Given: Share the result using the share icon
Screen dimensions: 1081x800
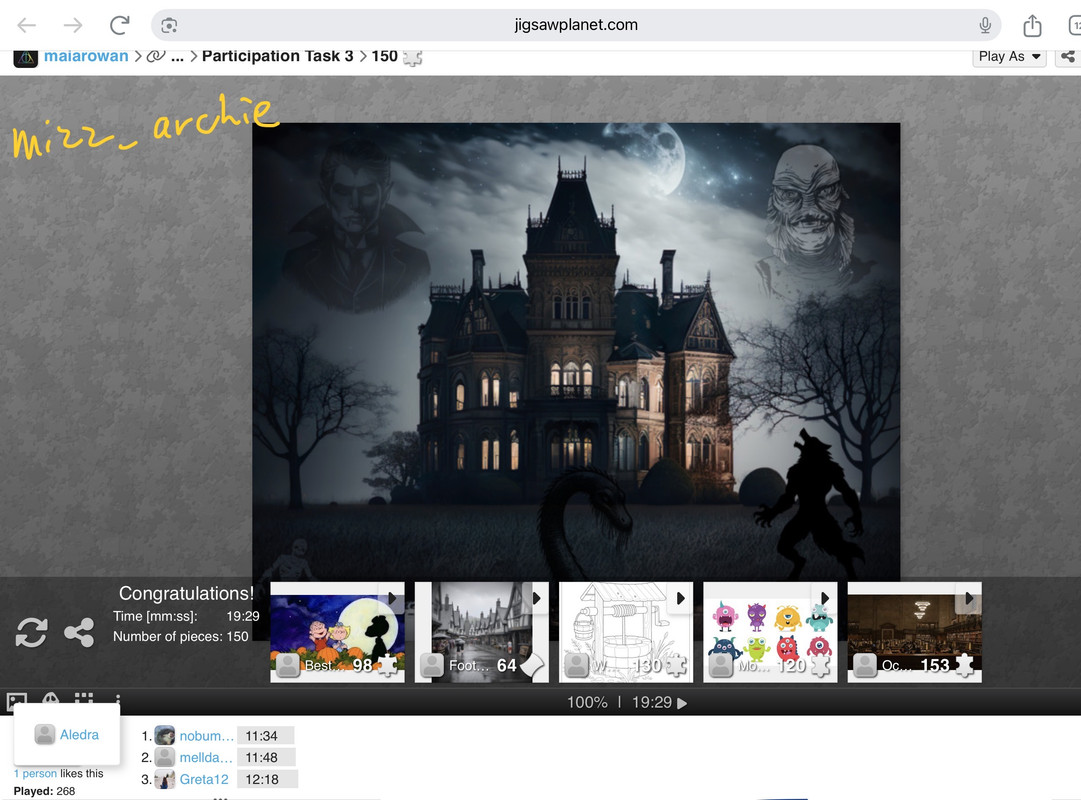Looking at the screenshot, I should 79,632.
